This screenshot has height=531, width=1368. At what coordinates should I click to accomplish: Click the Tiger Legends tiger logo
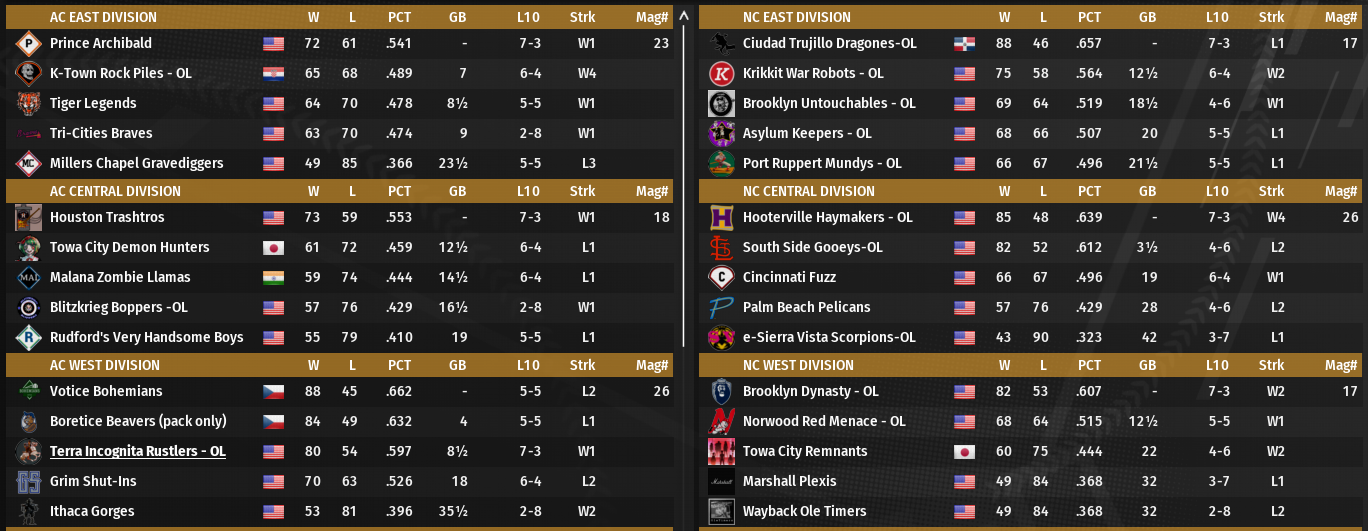[28, 103]
